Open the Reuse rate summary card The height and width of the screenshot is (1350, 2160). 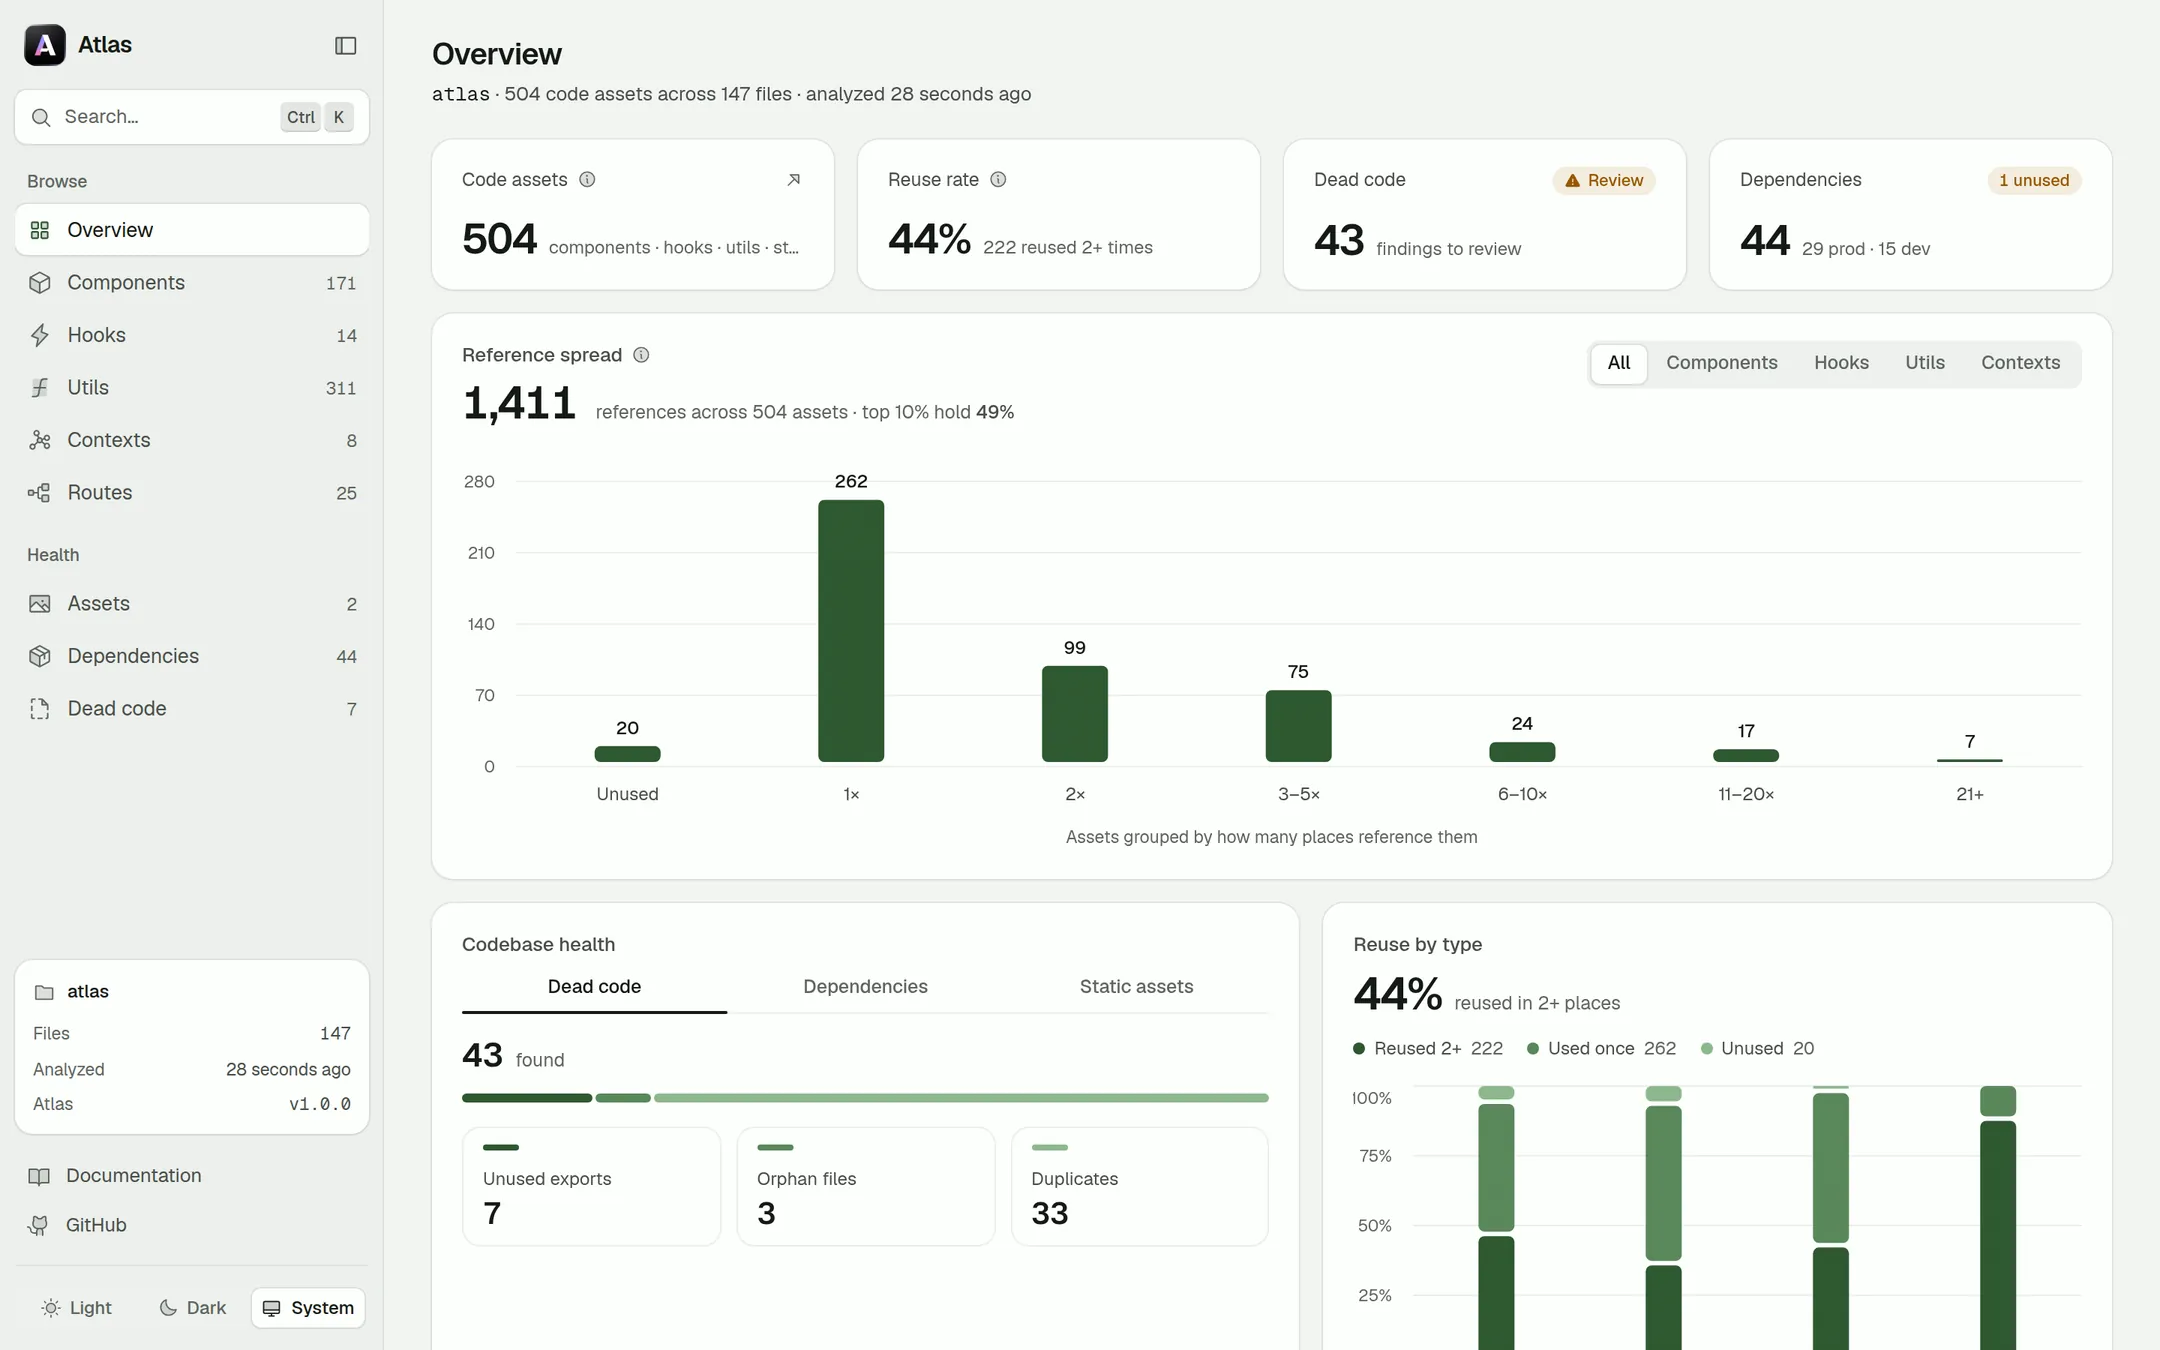(x=1058, y=215)
